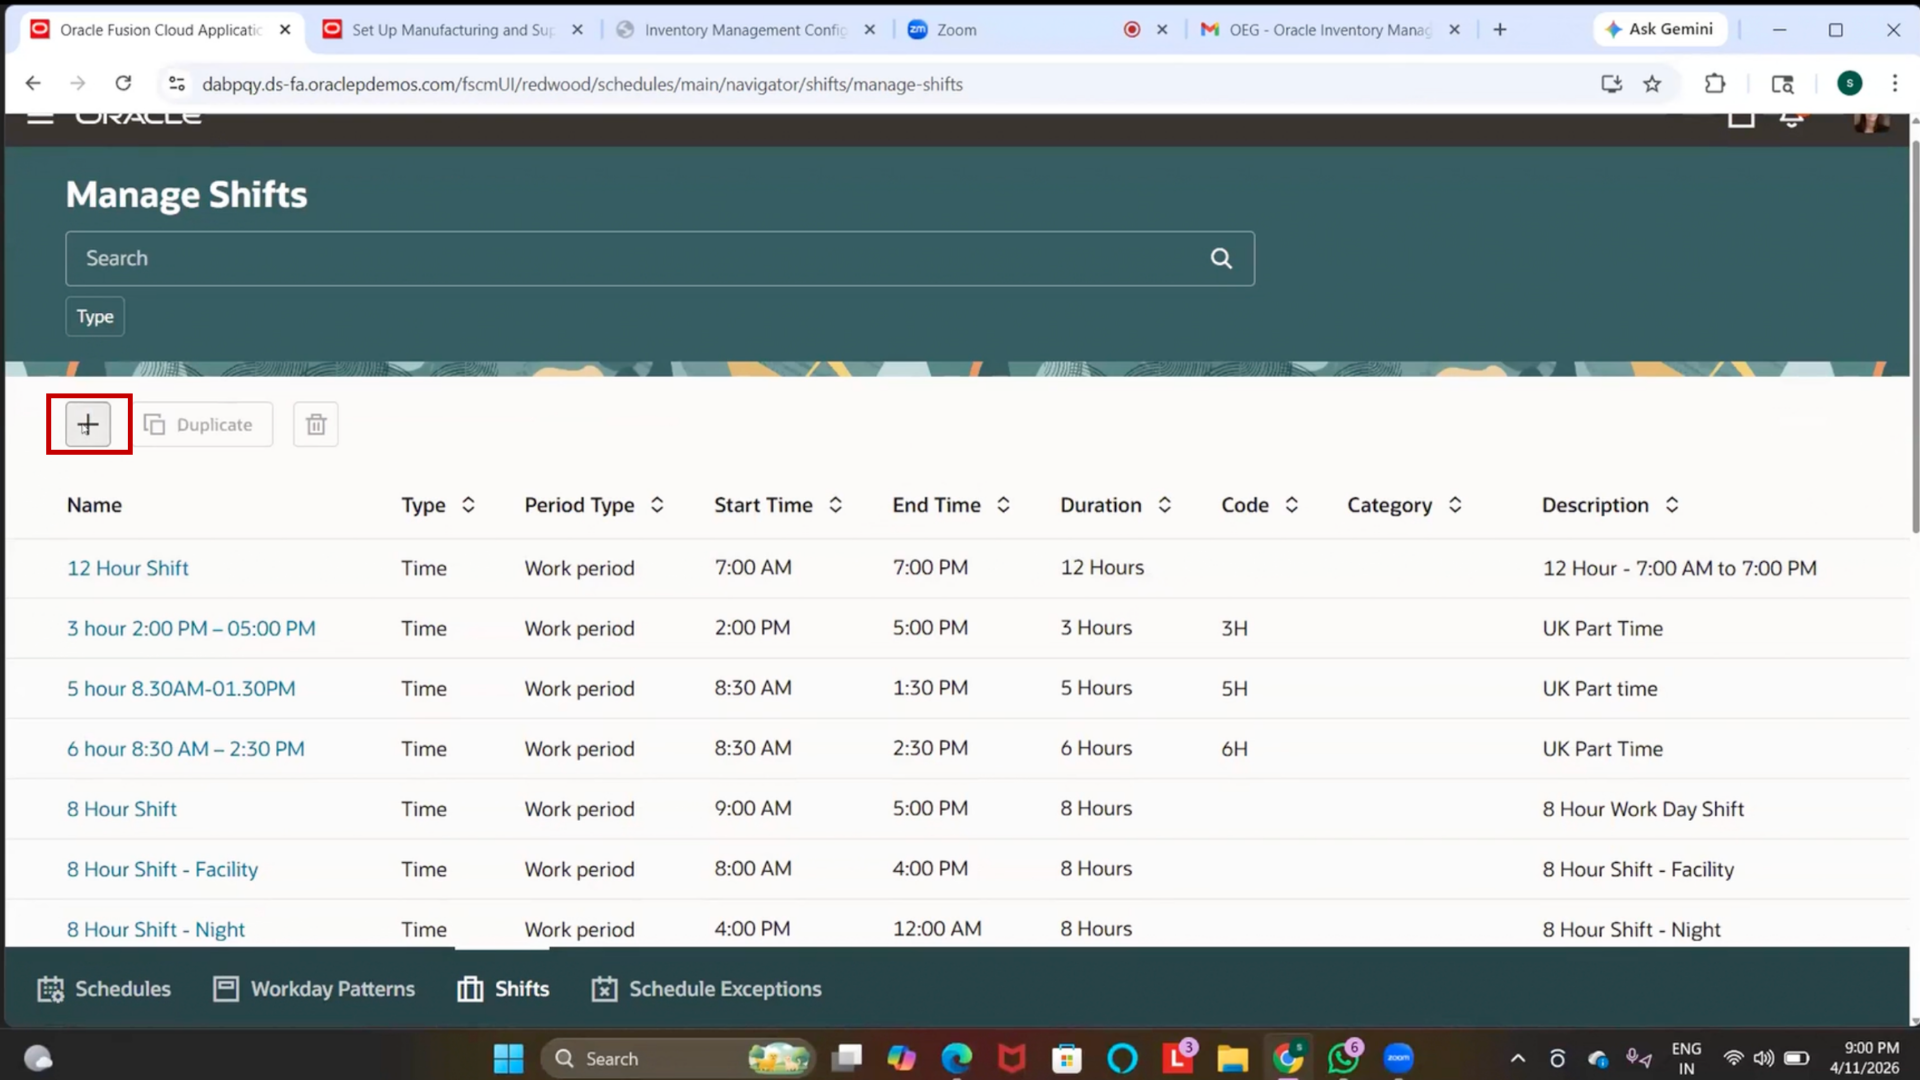Open Task View from taskbar
1920x1080 pixels.
[x=847, y=1058]
